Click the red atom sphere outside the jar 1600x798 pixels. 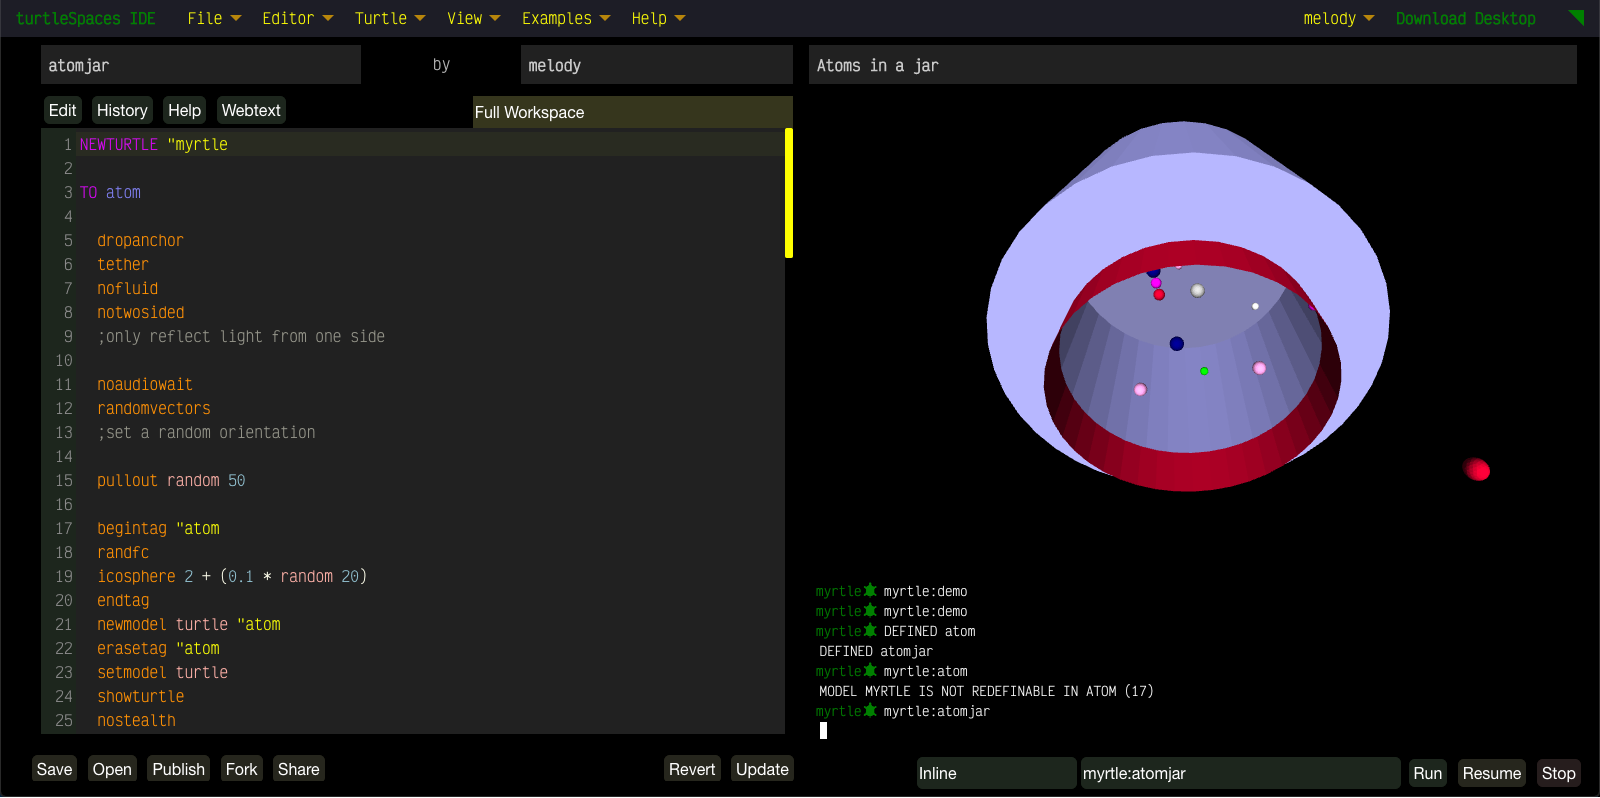(1476, 469)
